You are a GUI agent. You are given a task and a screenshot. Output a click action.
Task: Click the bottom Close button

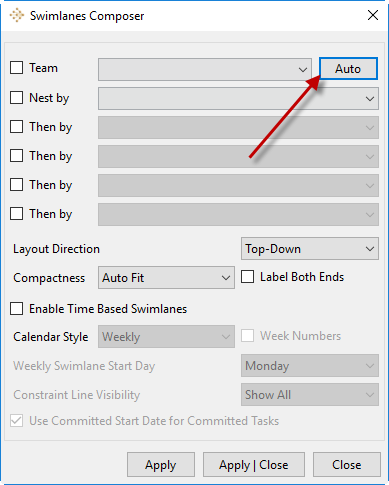click(347, 465)
